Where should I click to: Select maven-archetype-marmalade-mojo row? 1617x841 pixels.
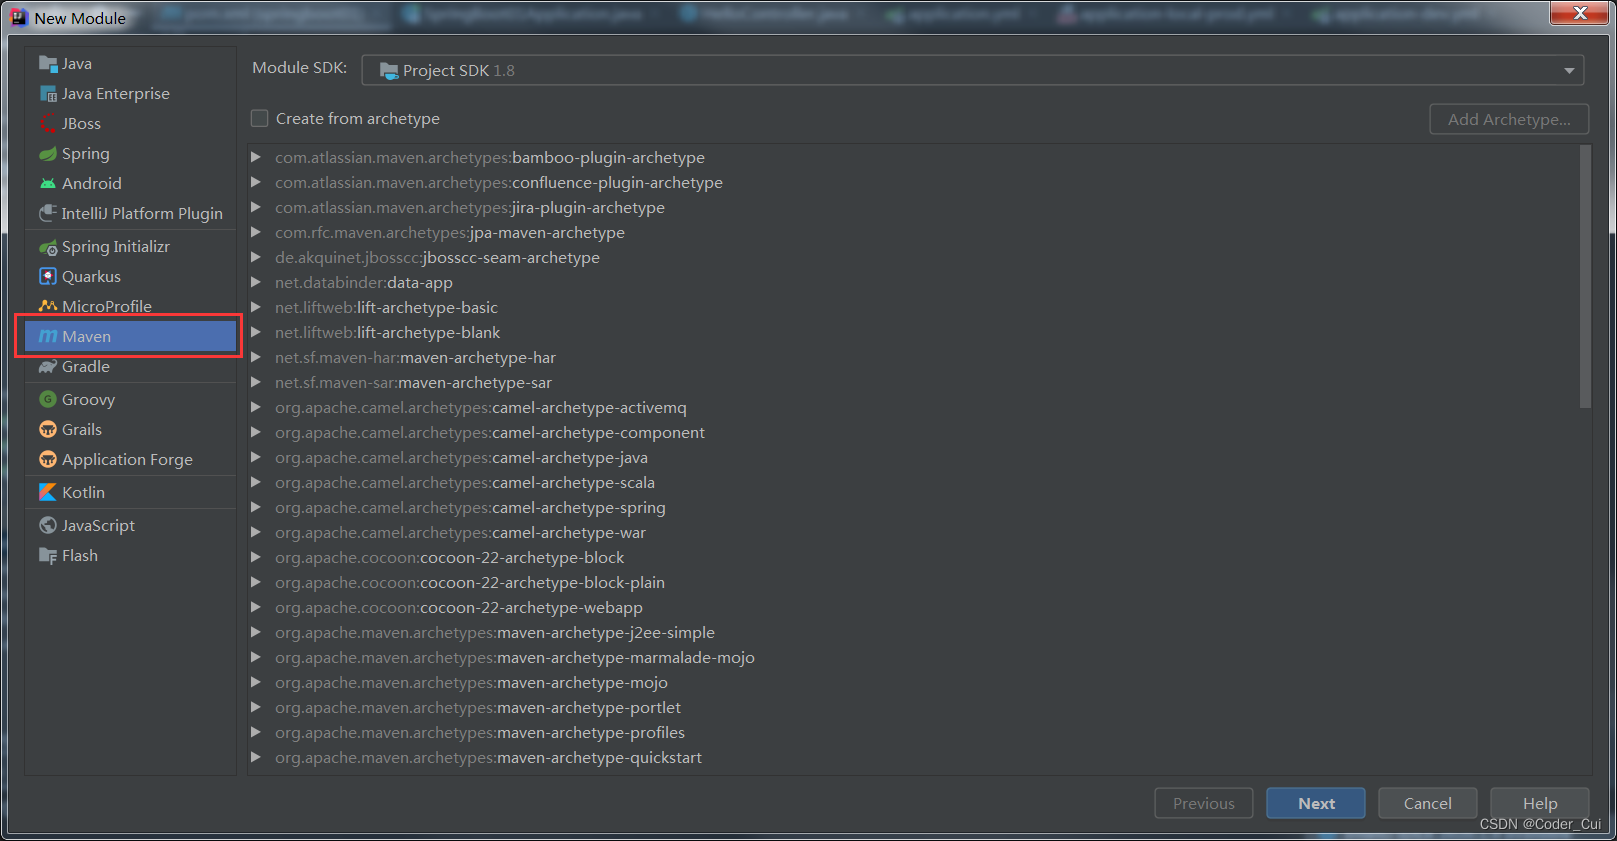click(x=914, y=658)
